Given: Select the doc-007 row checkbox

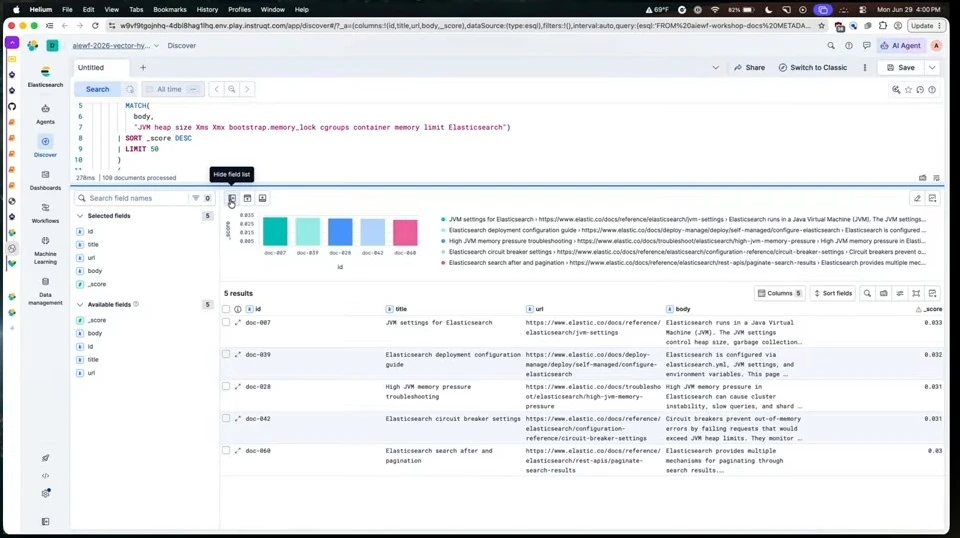Looking at the screenshot, I should (226, 323).
